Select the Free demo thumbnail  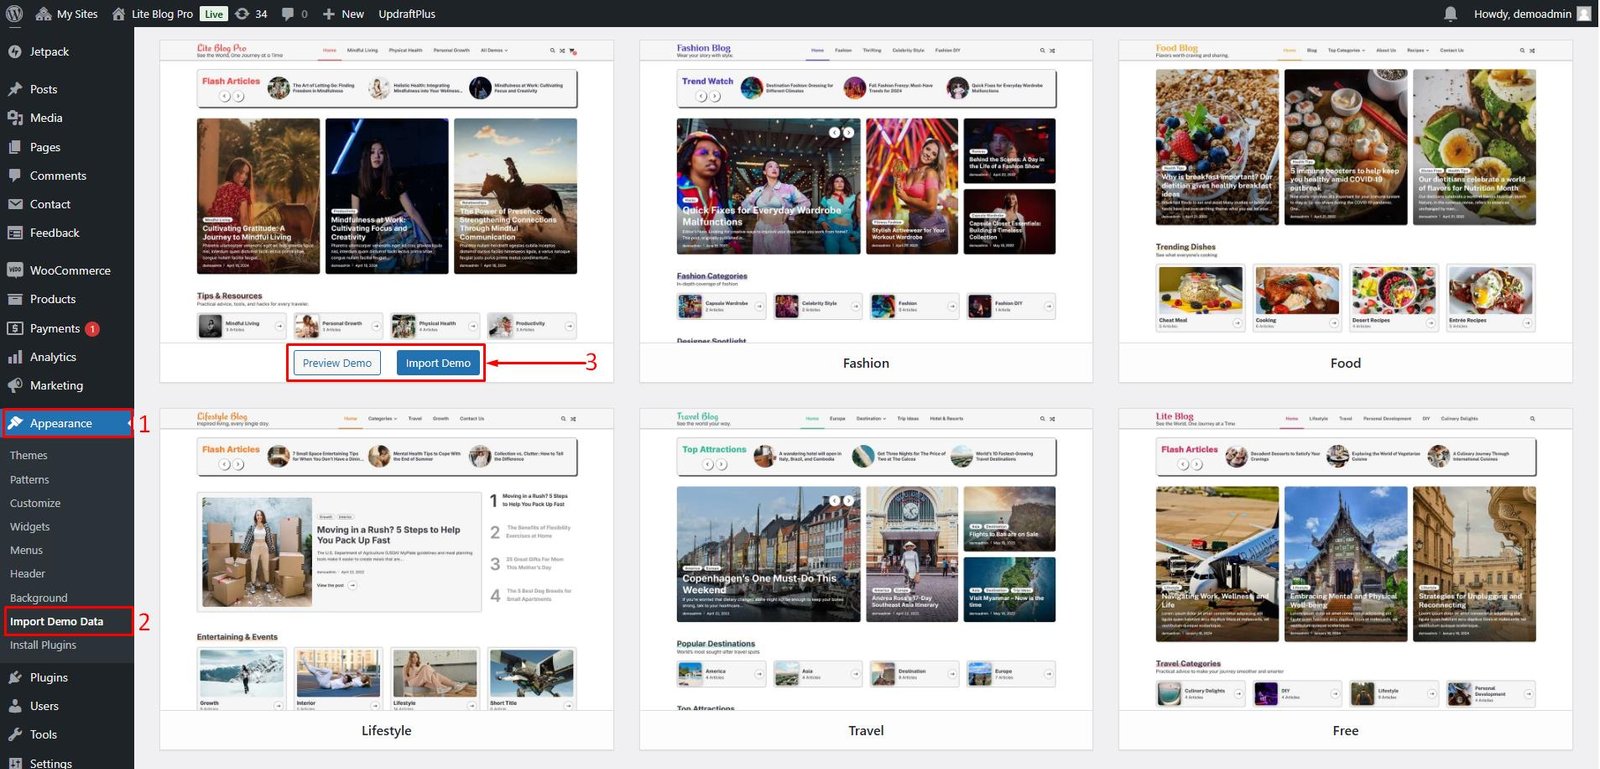(x=1346, y=559)
